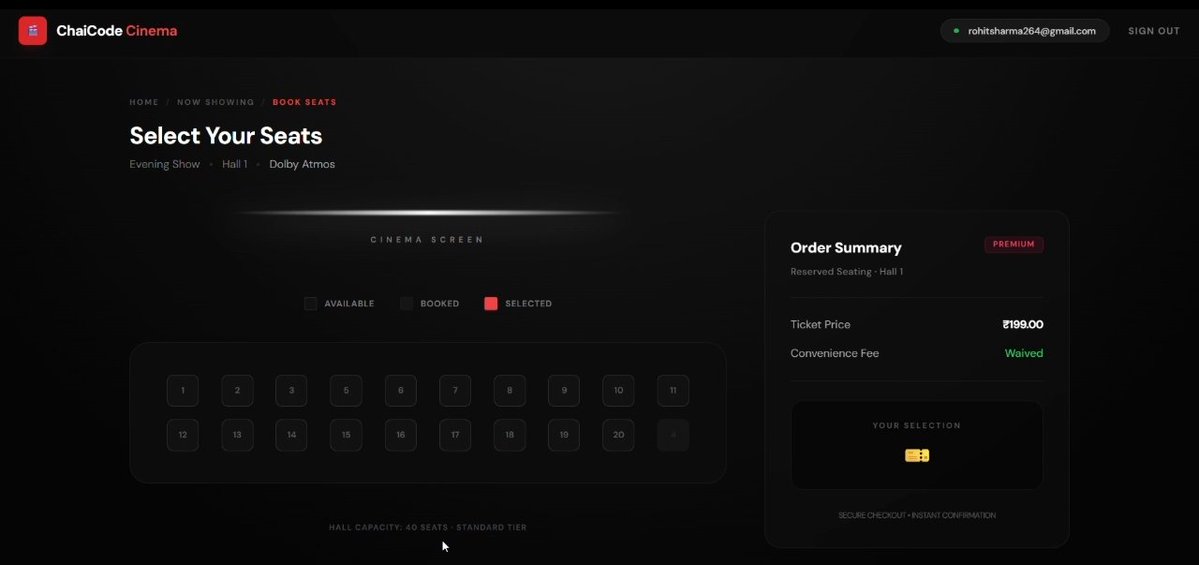This screenshot has width=1199, height=565.
Task: Select seat 5
Action: pos(346,391)
